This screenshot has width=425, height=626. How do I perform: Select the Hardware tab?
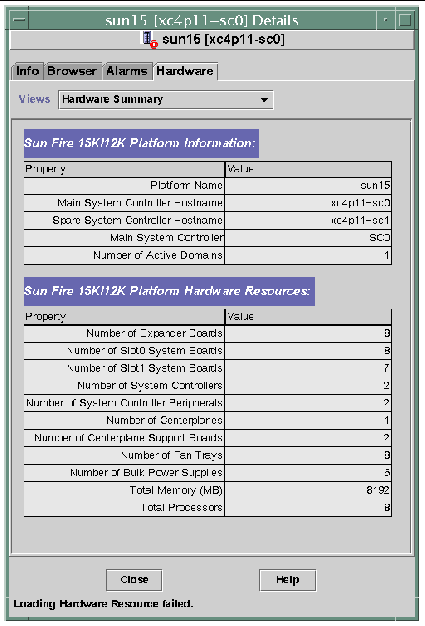pyautogui.click(x=185, y=71)
